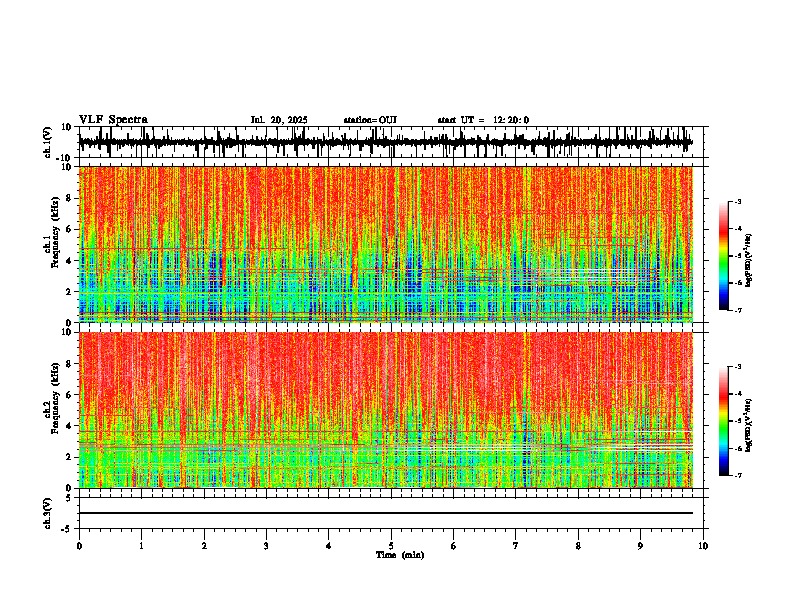Click the "Time (min)" axis label
This screenshot has width=792, height=612.
click(400, 555)
